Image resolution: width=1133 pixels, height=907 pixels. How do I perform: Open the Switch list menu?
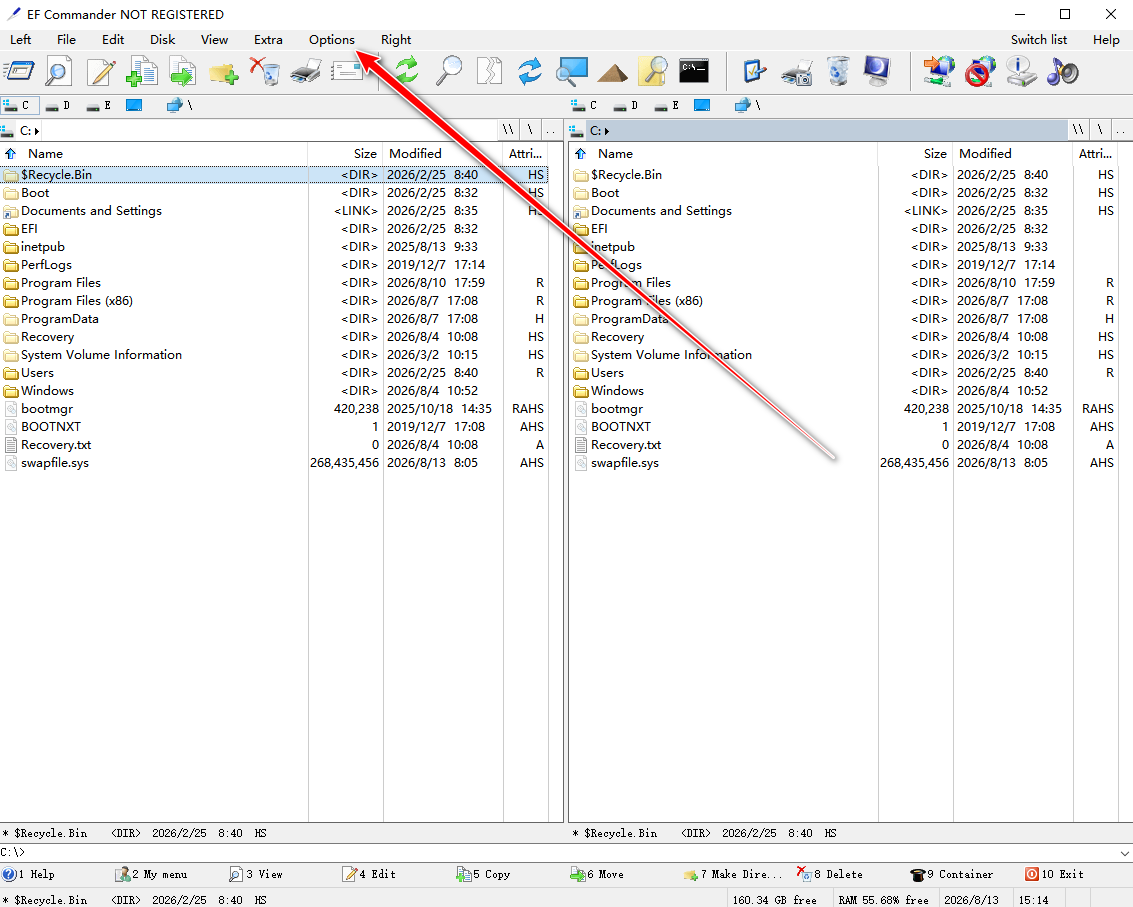pos(1038,40)
